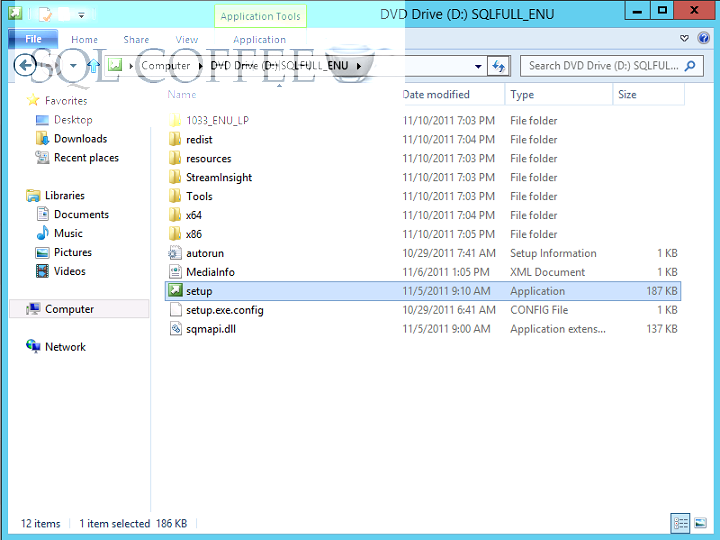Image resolution: width=720 pixels, height=540 pixels.
Task: Open the File menu tab
Action: tap(33, 39)
